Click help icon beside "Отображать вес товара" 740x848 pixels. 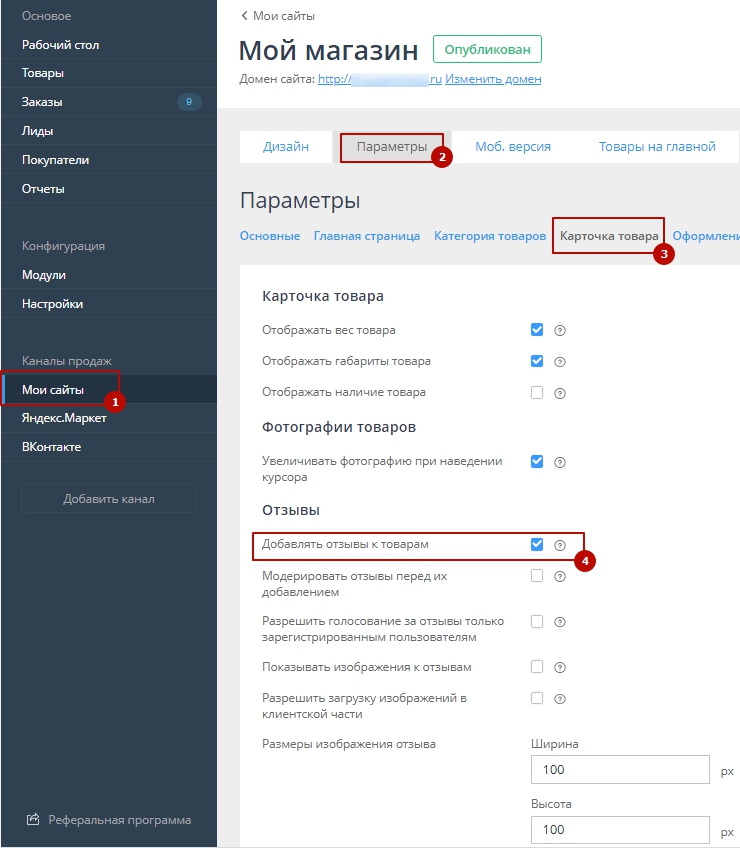point(560,331)
